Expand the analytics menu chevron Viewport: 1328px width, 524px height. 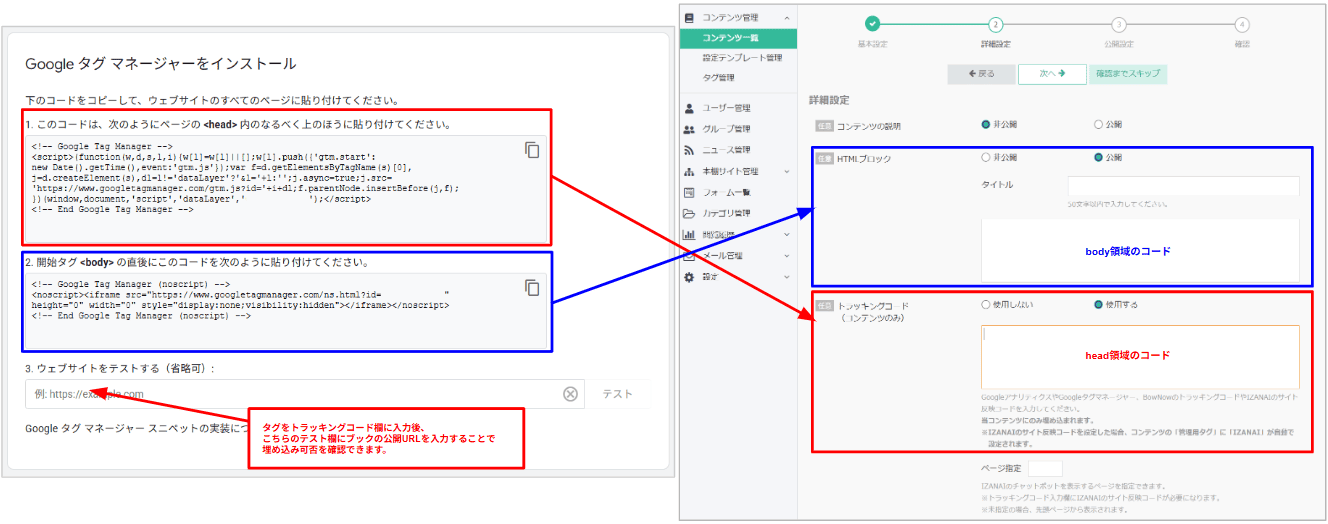786,235
